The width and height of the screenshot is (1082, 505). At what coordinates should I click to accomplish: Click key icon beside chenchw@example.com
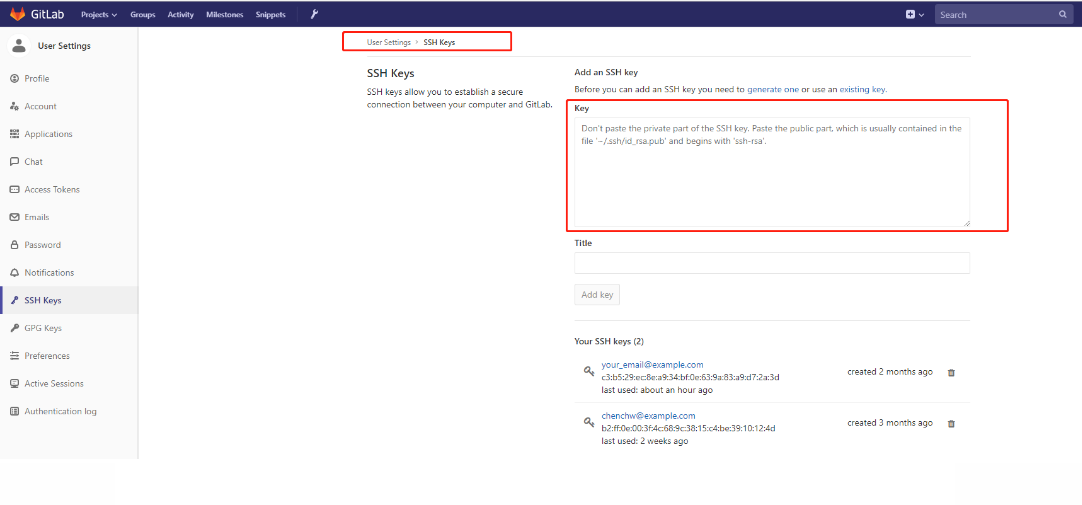[589, 422]
